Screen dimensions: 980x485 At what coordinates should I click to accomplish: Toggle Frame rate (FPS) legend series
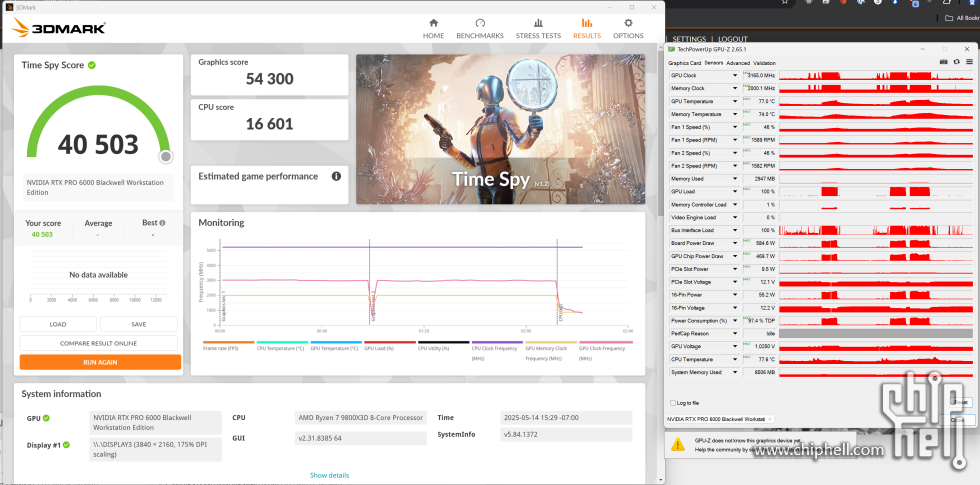(228, 346)
